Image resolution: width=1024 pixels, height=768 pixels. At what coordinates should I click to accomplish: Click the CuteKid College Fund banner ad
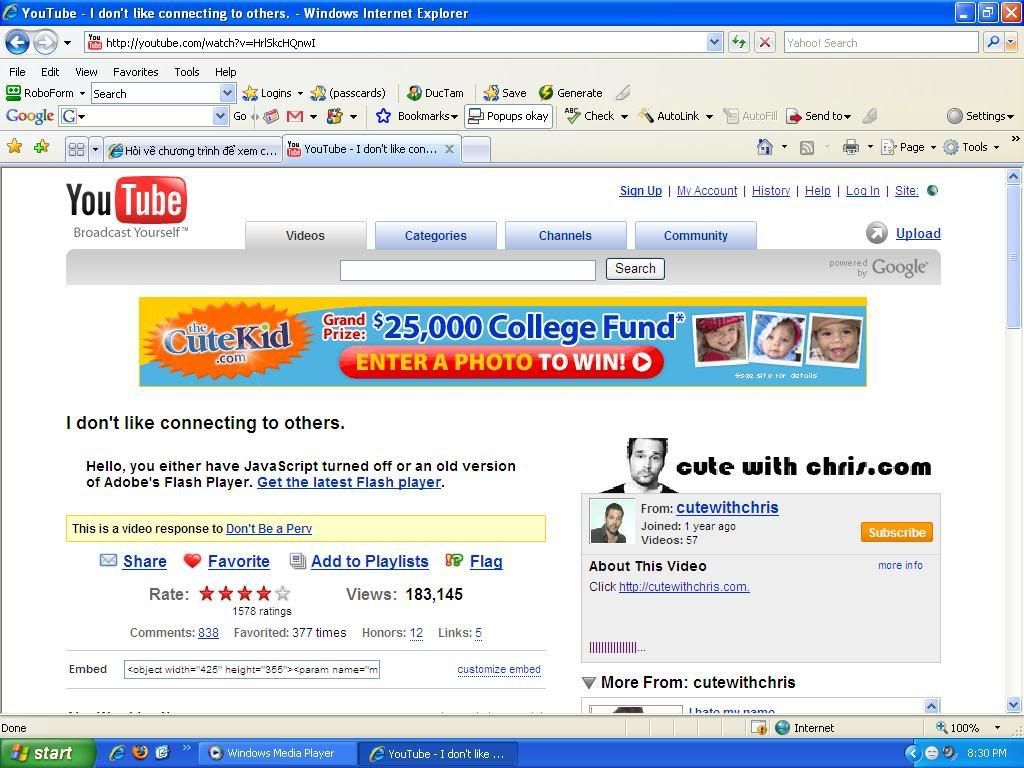pos(503,342)
